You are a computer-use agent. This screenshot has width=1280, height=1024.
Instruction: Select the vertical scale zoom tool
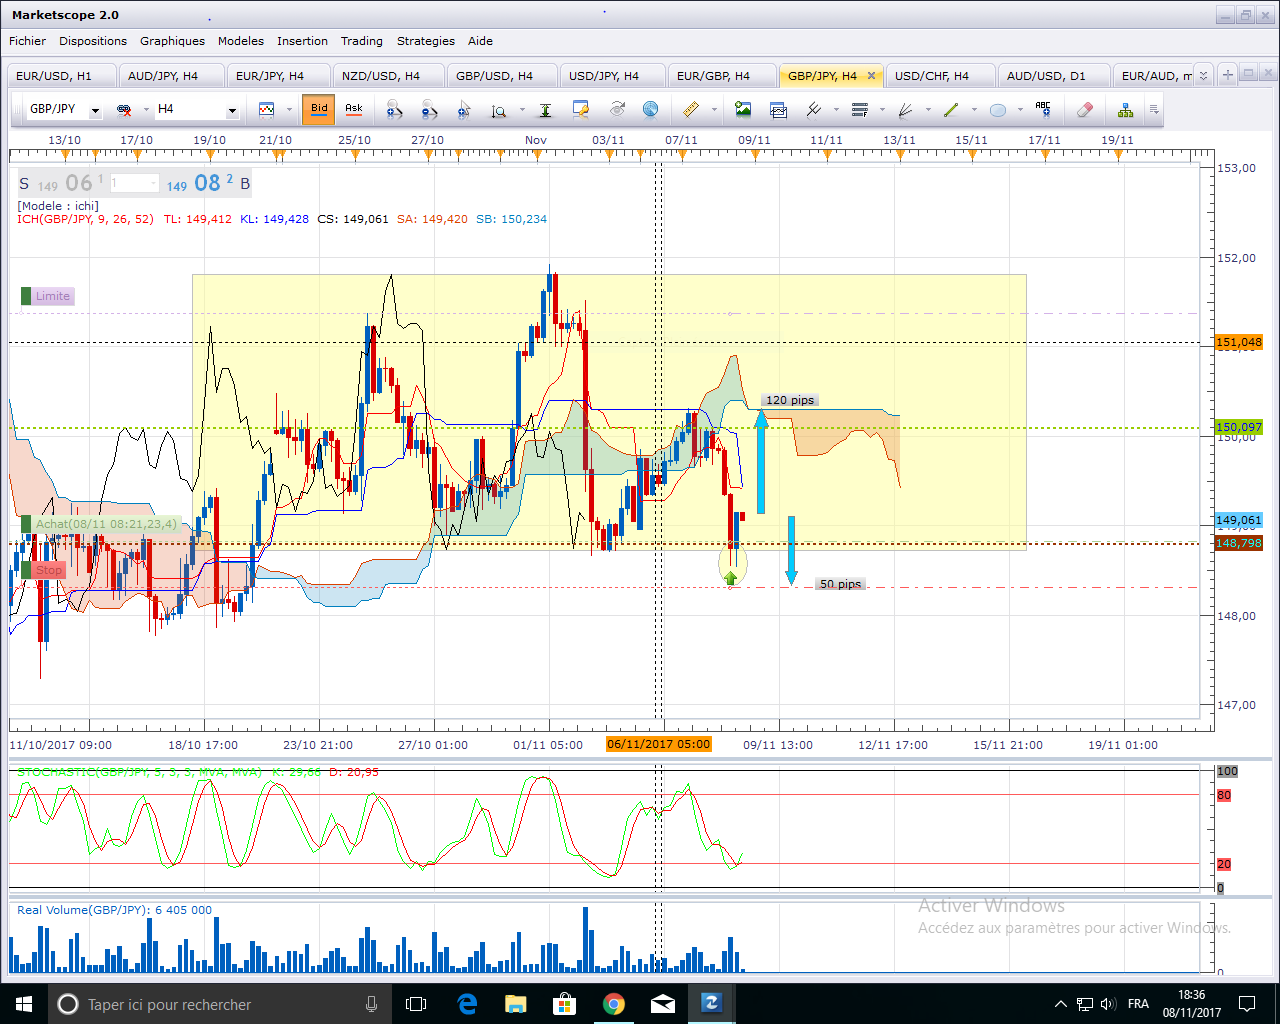[x=499, y=109]
